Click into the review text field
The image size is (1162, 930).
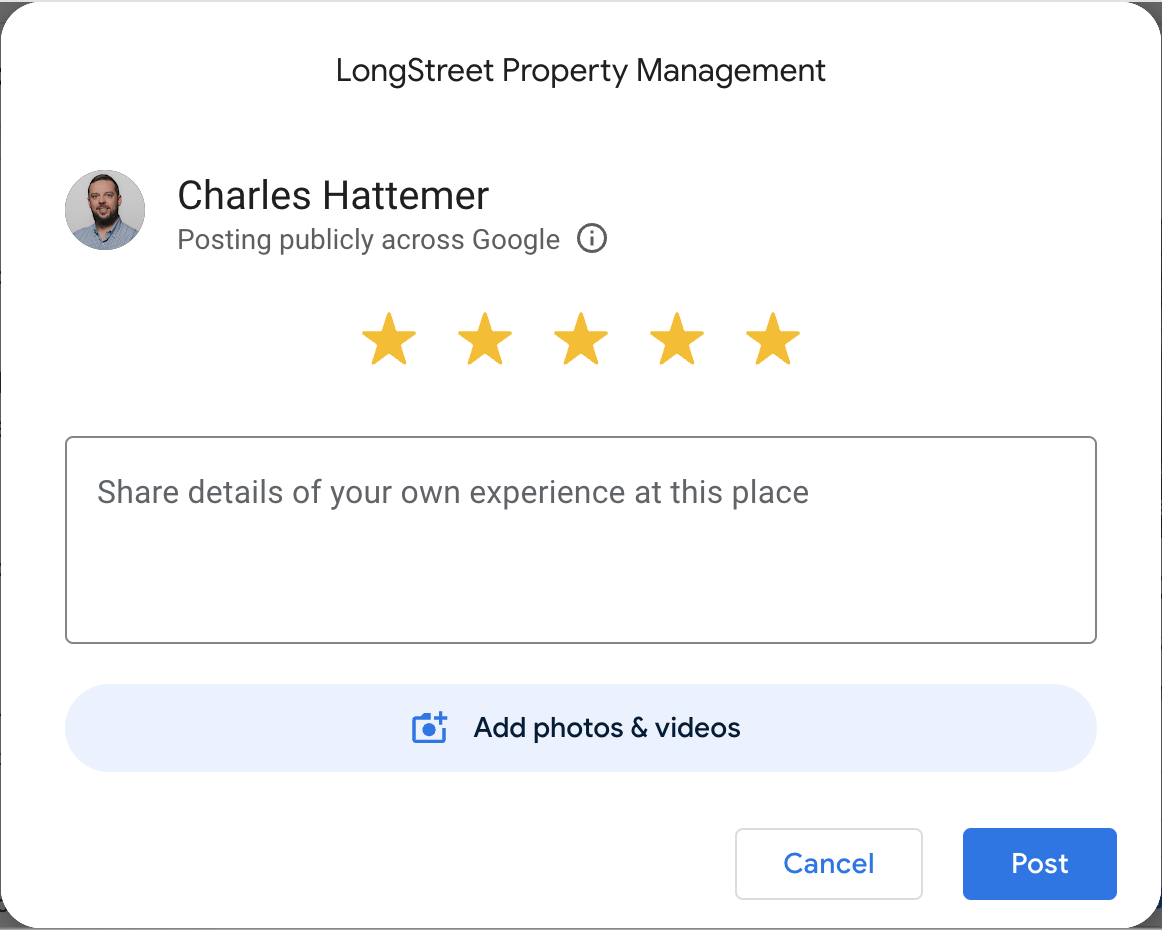[581, 537]
